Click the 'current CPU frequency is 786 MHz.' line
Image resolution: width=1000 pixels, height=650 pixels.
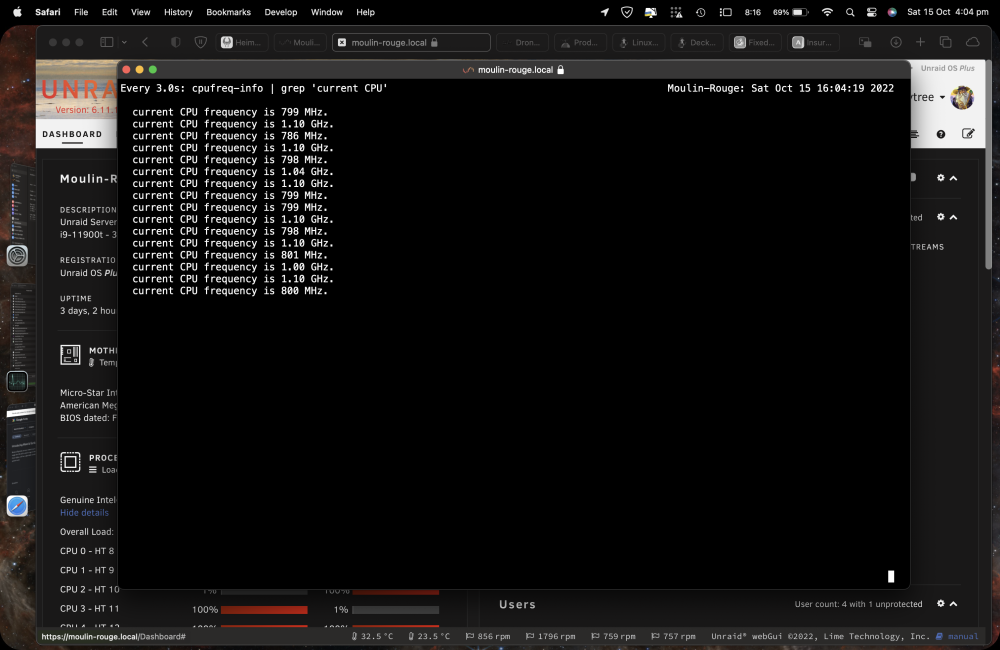click(230, 136)
